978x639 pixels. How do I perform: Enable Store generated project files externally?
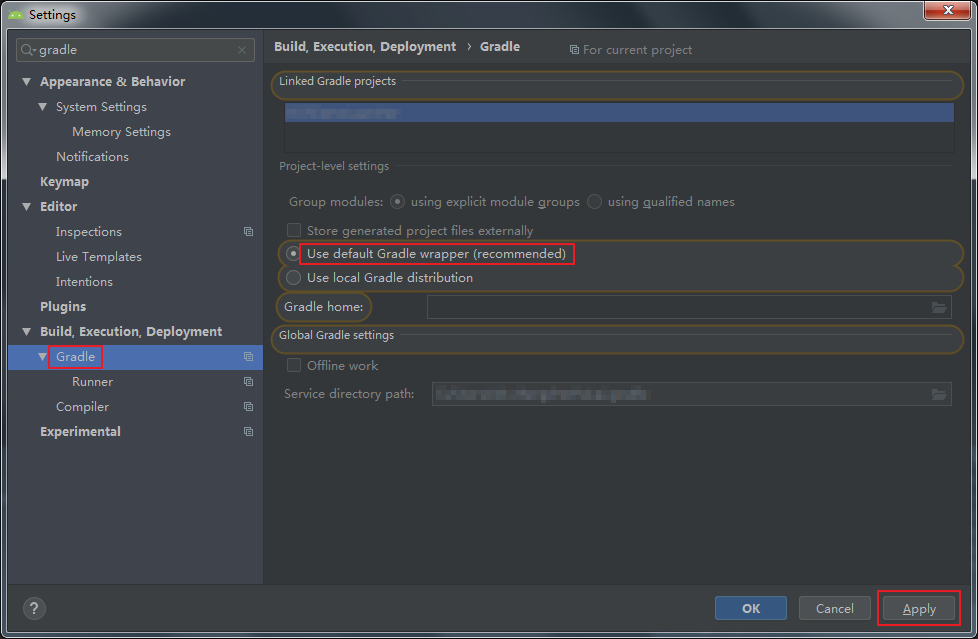(x=294, y=230)
